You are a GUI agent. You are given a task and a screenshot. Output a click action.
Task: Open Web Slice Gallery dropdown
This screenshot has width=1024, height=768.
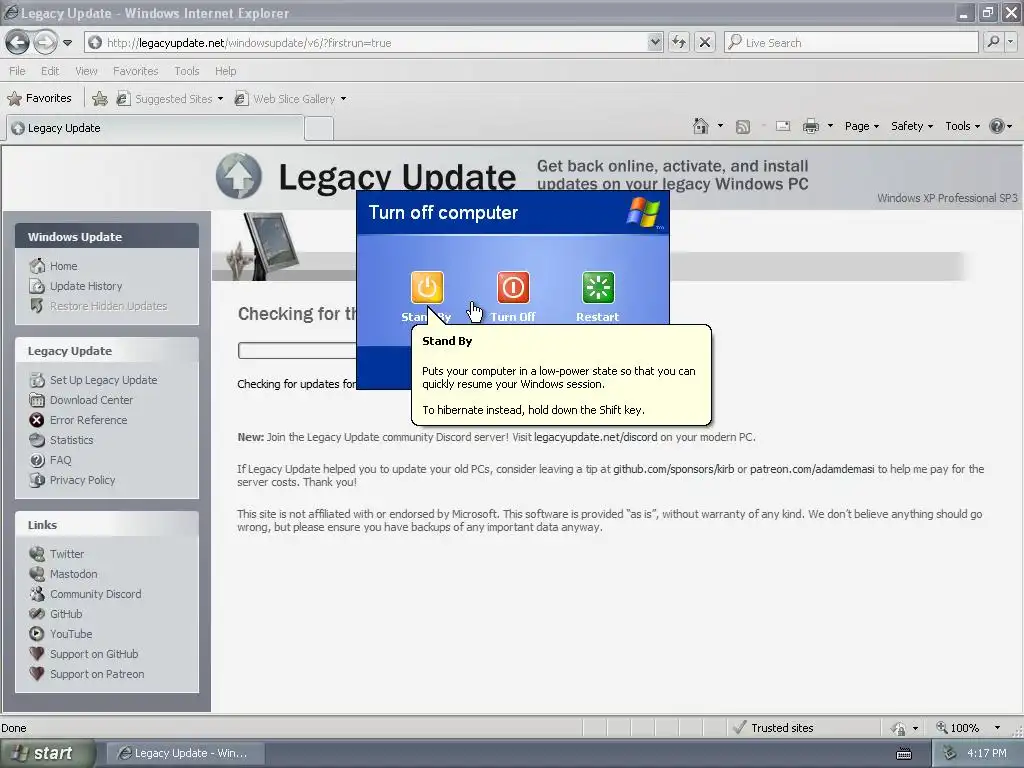coord(290,99)
